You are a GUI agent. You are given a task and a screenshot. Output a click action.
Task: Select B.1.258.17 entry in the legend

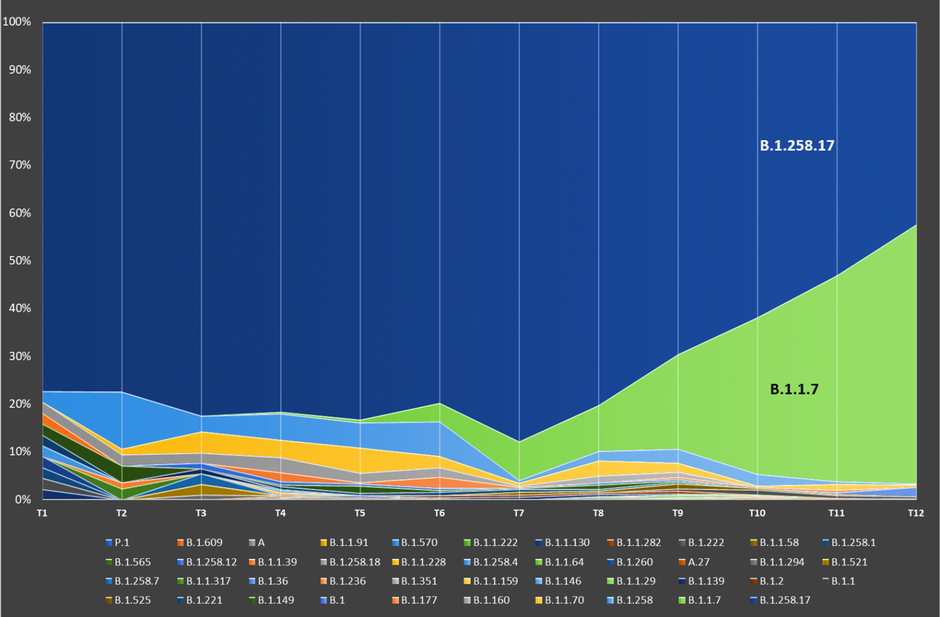[x=789, y=600]
